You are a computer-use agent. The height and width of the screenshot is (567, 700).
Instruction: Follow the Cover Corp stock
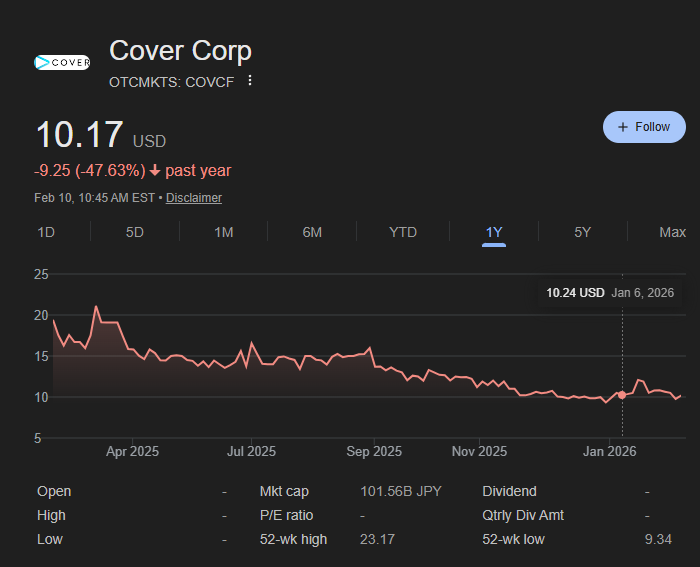coord(644,127)
